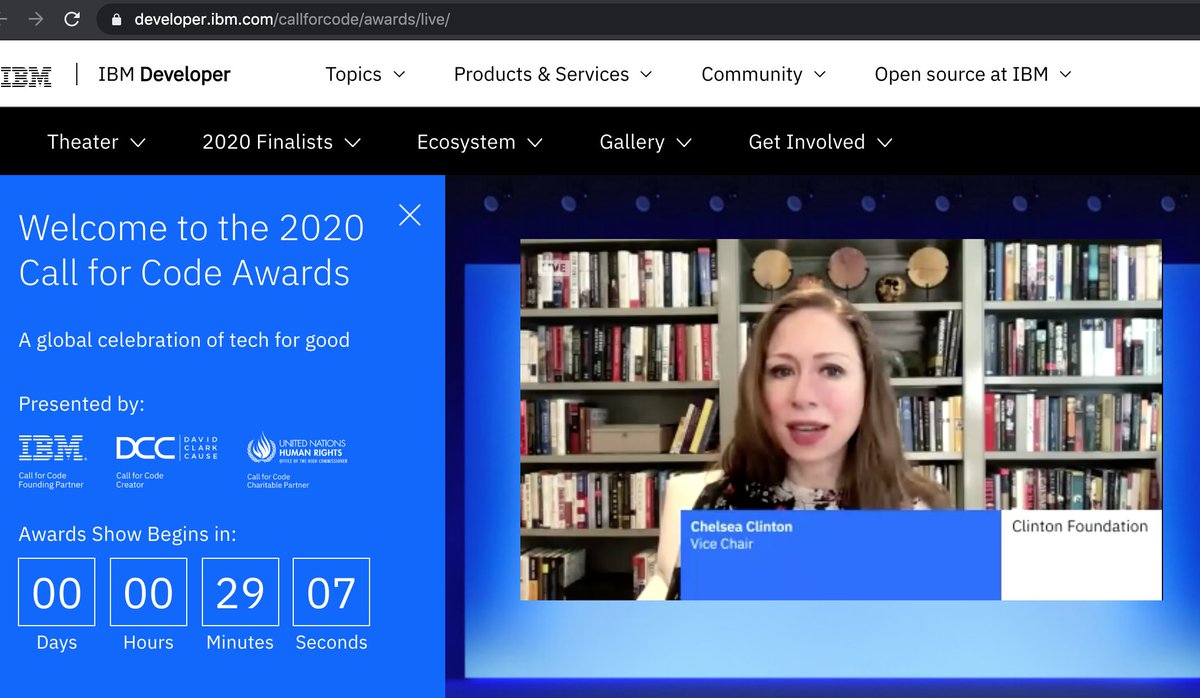Click the Hours countdown box
The height and width of the screenshot is (698, 1200).
148,593
